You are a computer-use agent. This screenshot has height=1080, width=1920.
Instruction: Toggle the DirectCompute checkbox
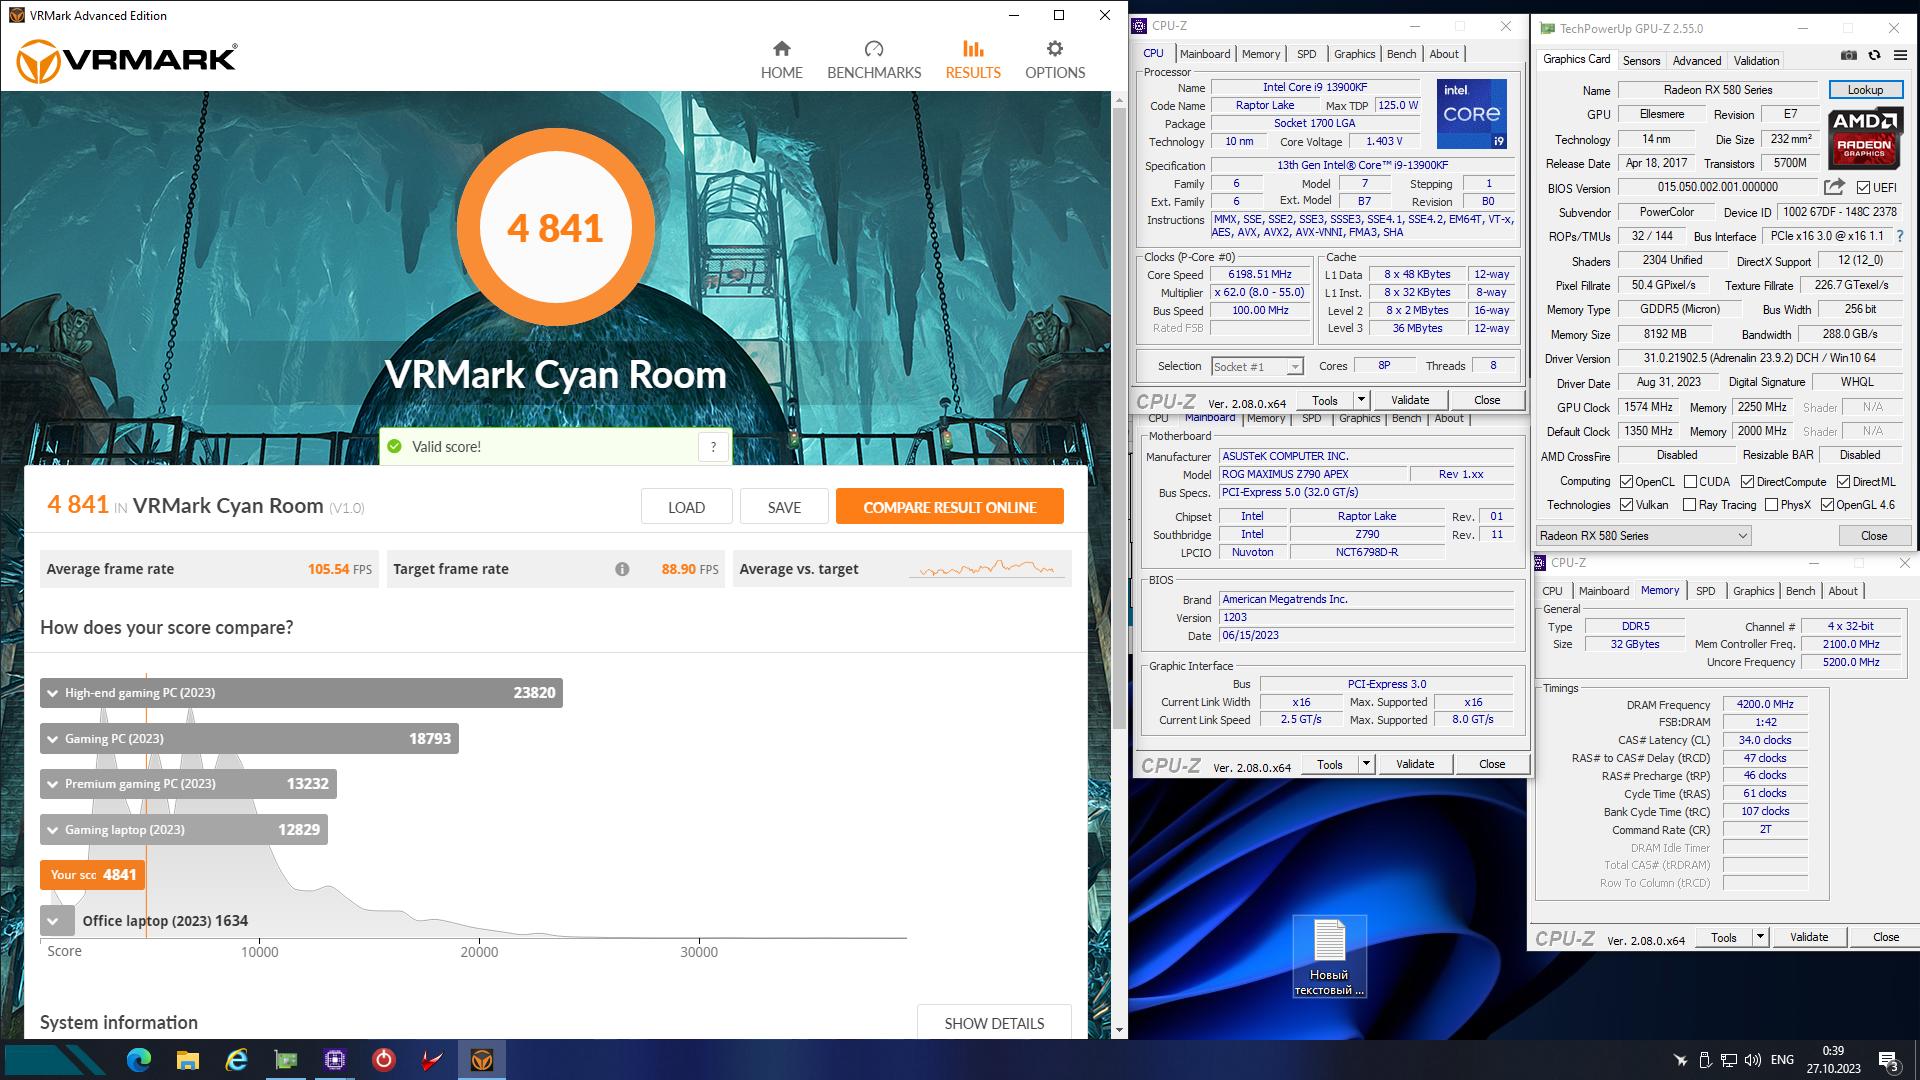(1747, 482)
